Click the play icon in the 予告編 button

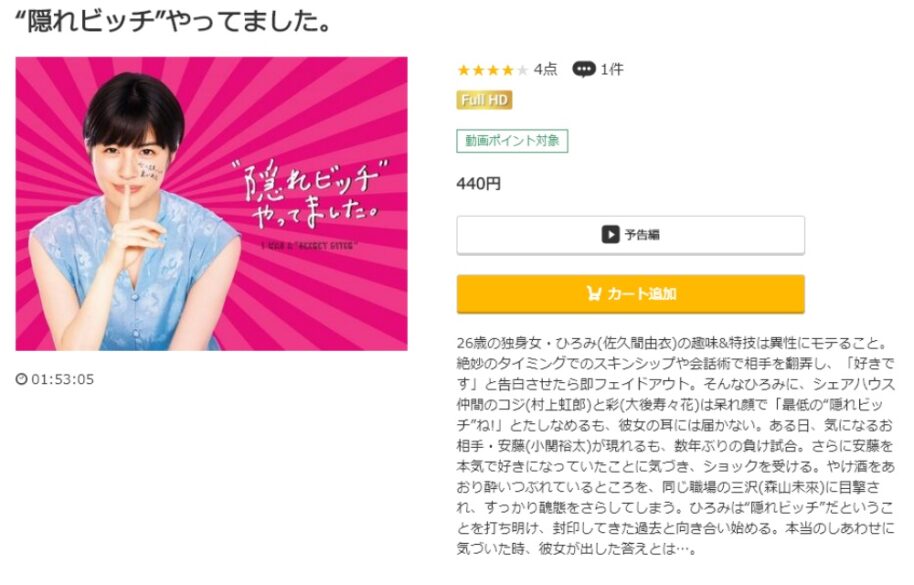tap(610, 235)
